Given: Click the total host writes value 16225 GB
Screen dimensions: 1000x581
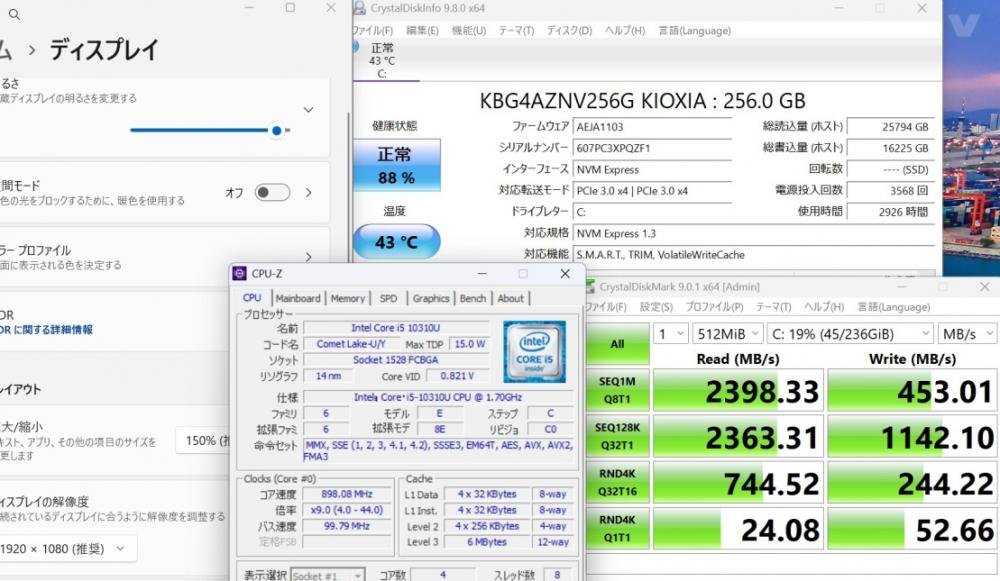Looking at the screenshot, I should pos(891,148).
